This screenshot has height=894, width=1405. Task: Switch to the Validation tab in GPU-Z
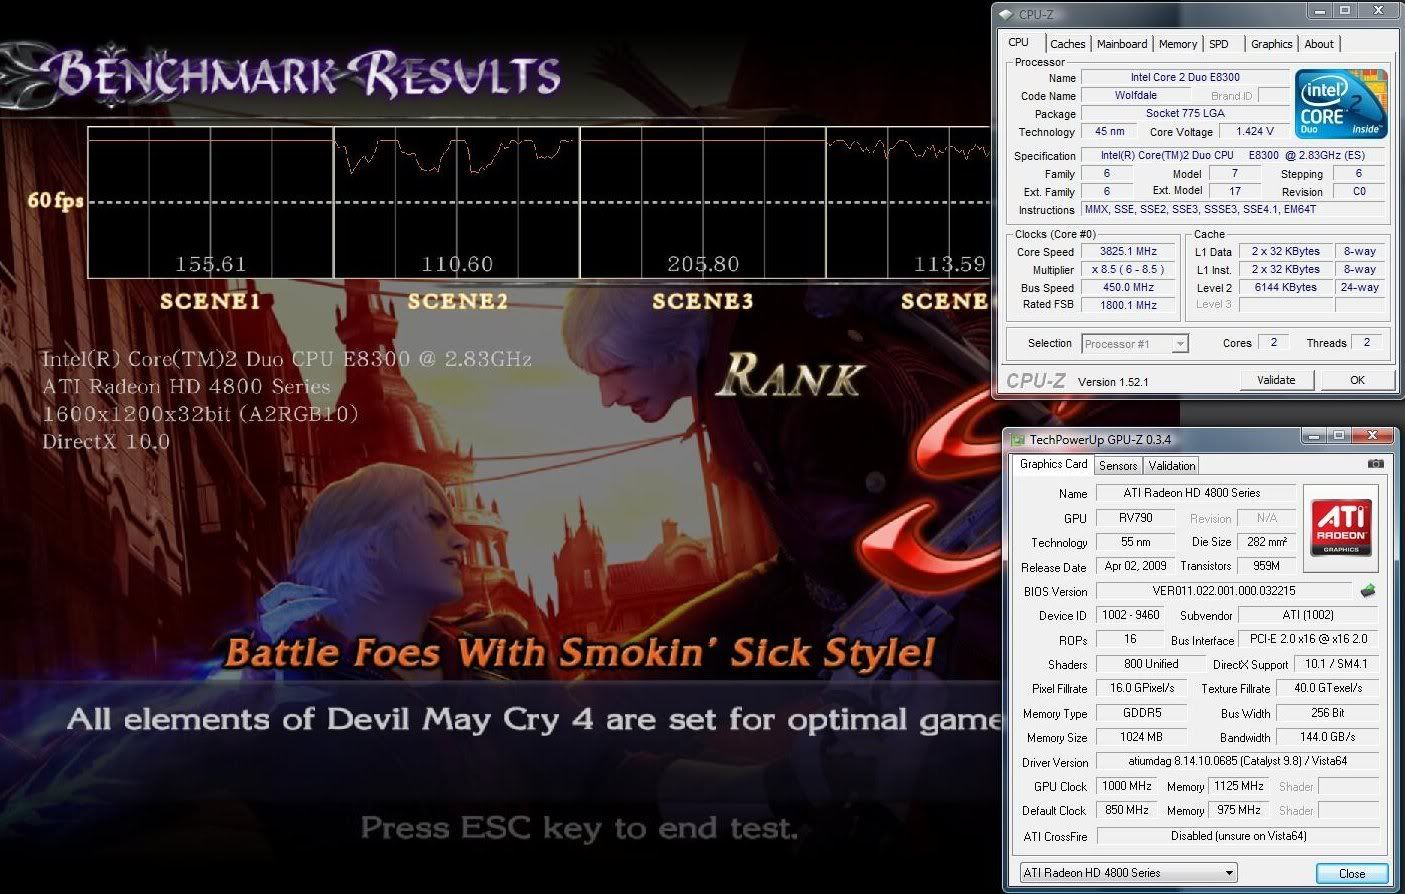click(1171, 466)
